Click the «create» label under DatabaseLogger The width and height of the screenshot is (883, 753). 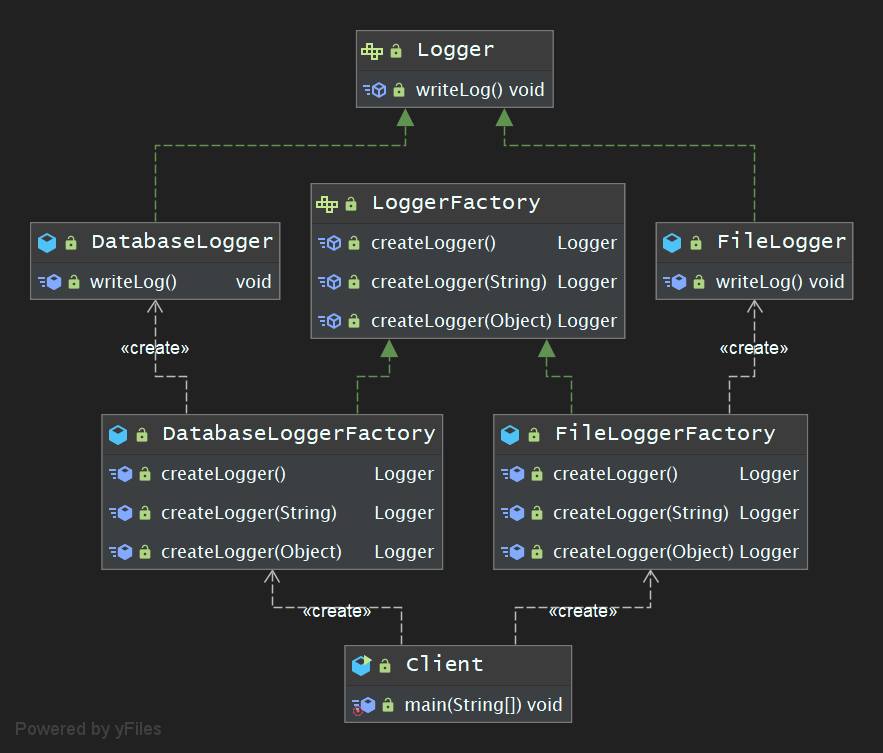click(x=154, y=348)
